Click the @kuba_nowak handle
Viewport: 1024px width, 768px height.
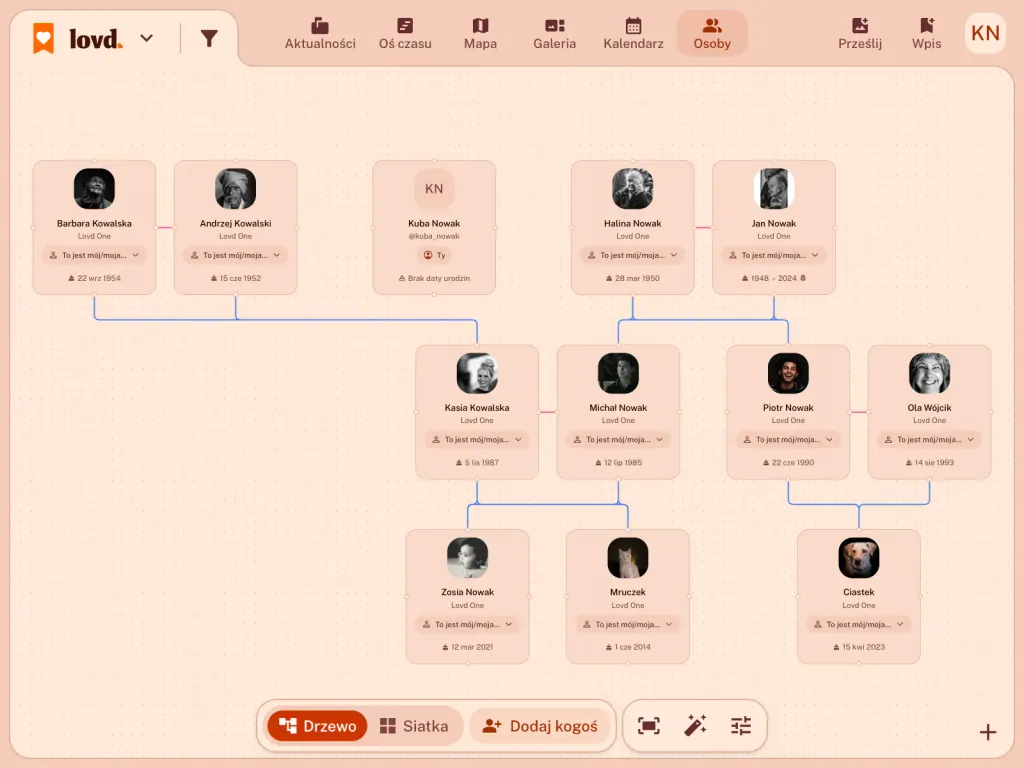point(434,236)
